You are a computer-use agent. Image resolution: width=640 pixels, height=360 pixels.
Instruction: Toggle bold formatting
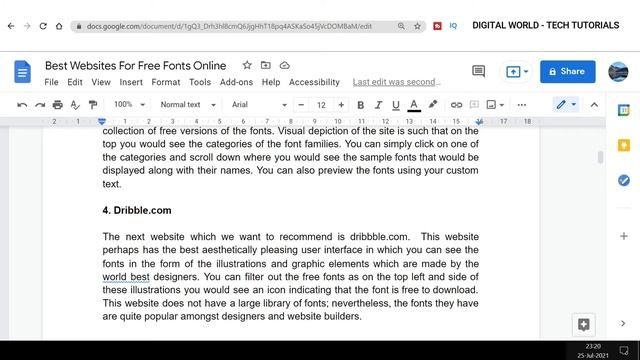[x=360, y=105]
